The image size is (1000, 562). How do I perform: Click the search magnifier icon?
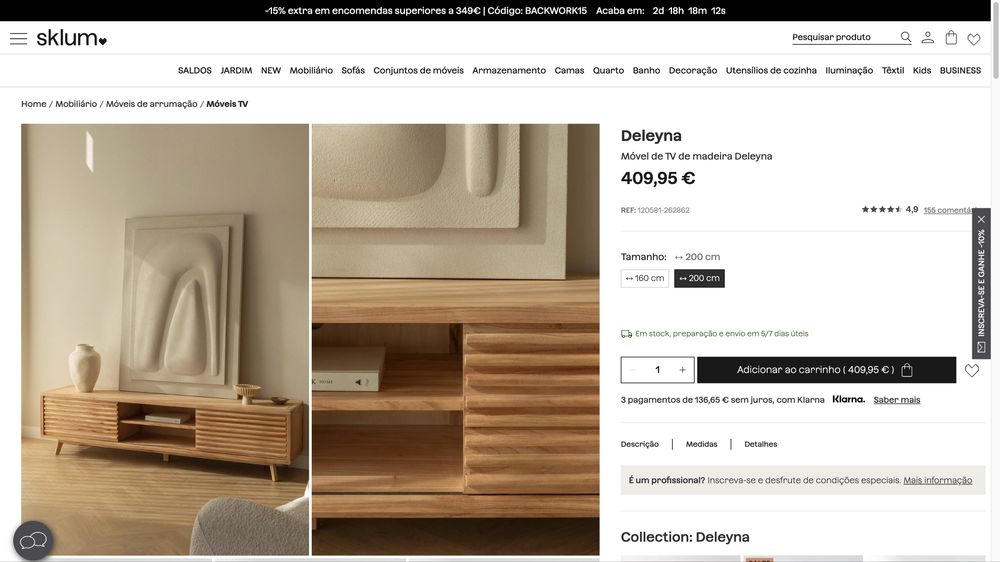(x=905, y=37)
